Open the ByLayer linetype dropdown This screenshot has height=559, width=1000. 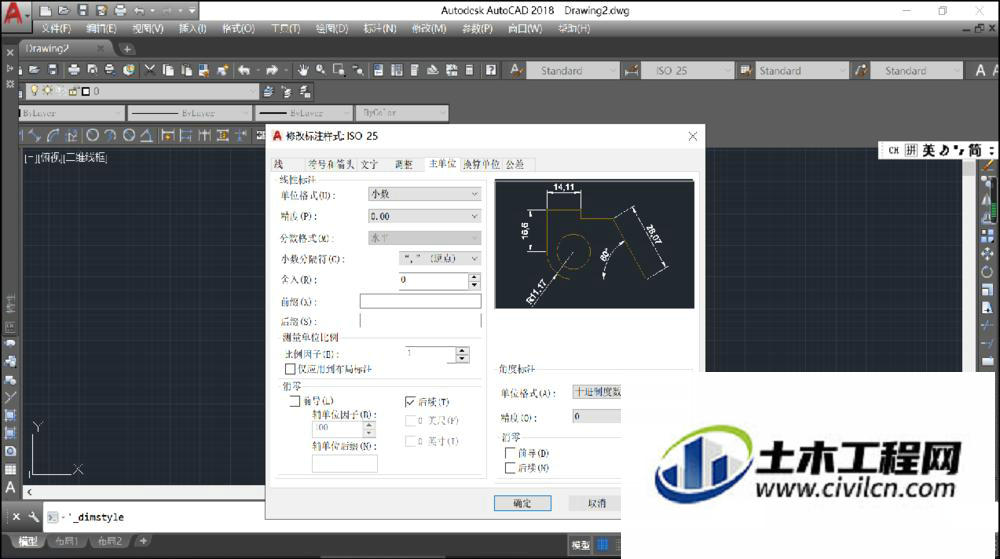[189, 113]
